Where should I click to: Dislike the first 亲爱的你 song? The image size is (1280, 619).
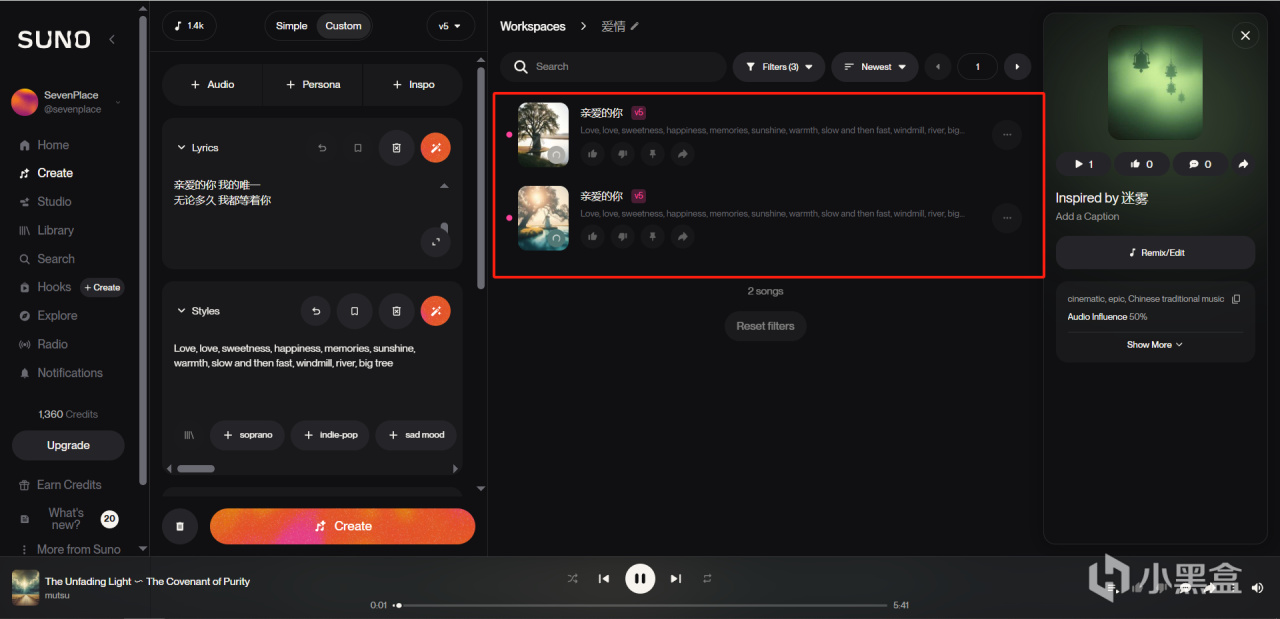point(623,154)
